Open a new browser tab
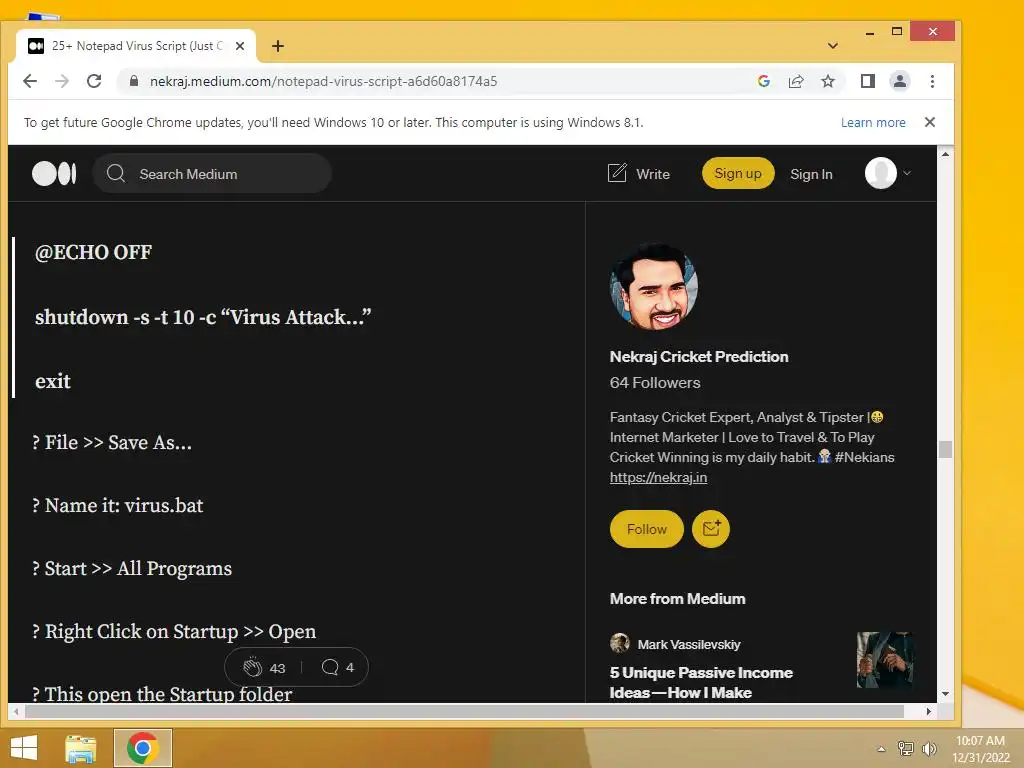Screen dimensions: 1024x768 click(278, 46)
